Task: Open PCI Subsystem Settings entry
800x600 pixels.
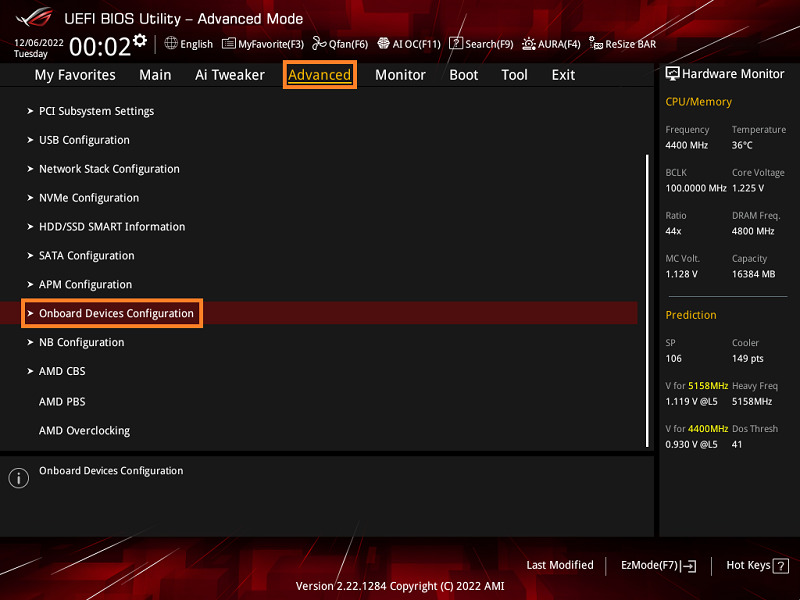Action: 96,111
